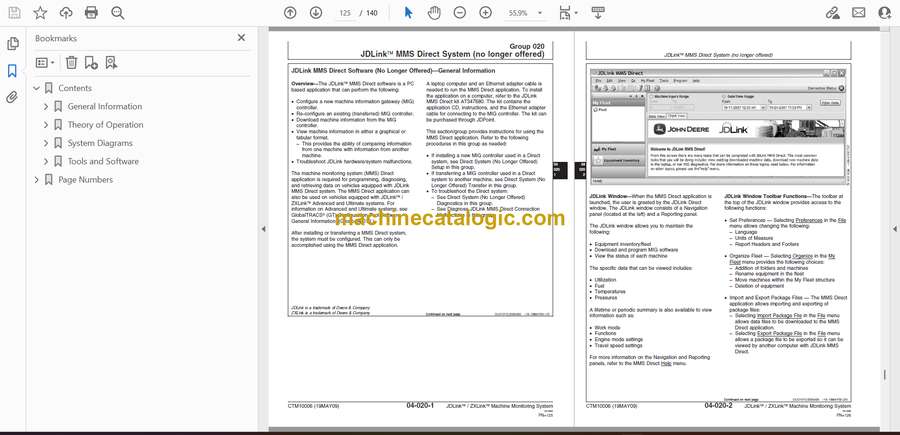Expand the Theory of Operation bookmark
The height and width of the screenshot is (435, 900).
[x=46, y=125]
